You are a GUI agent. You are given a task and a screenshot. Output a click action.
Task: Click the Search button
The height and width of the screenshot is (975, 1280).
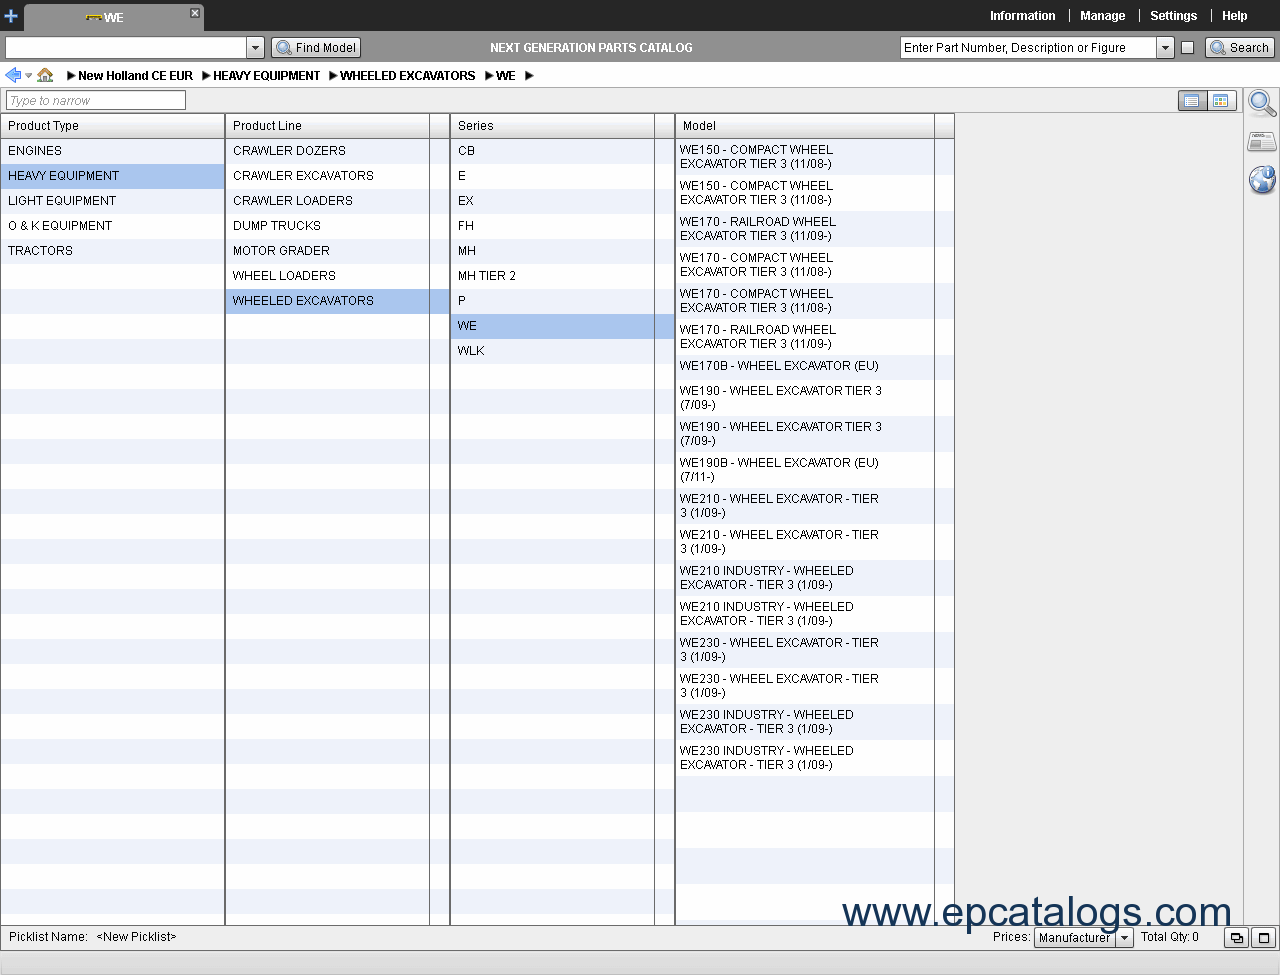click(1240, 47)
